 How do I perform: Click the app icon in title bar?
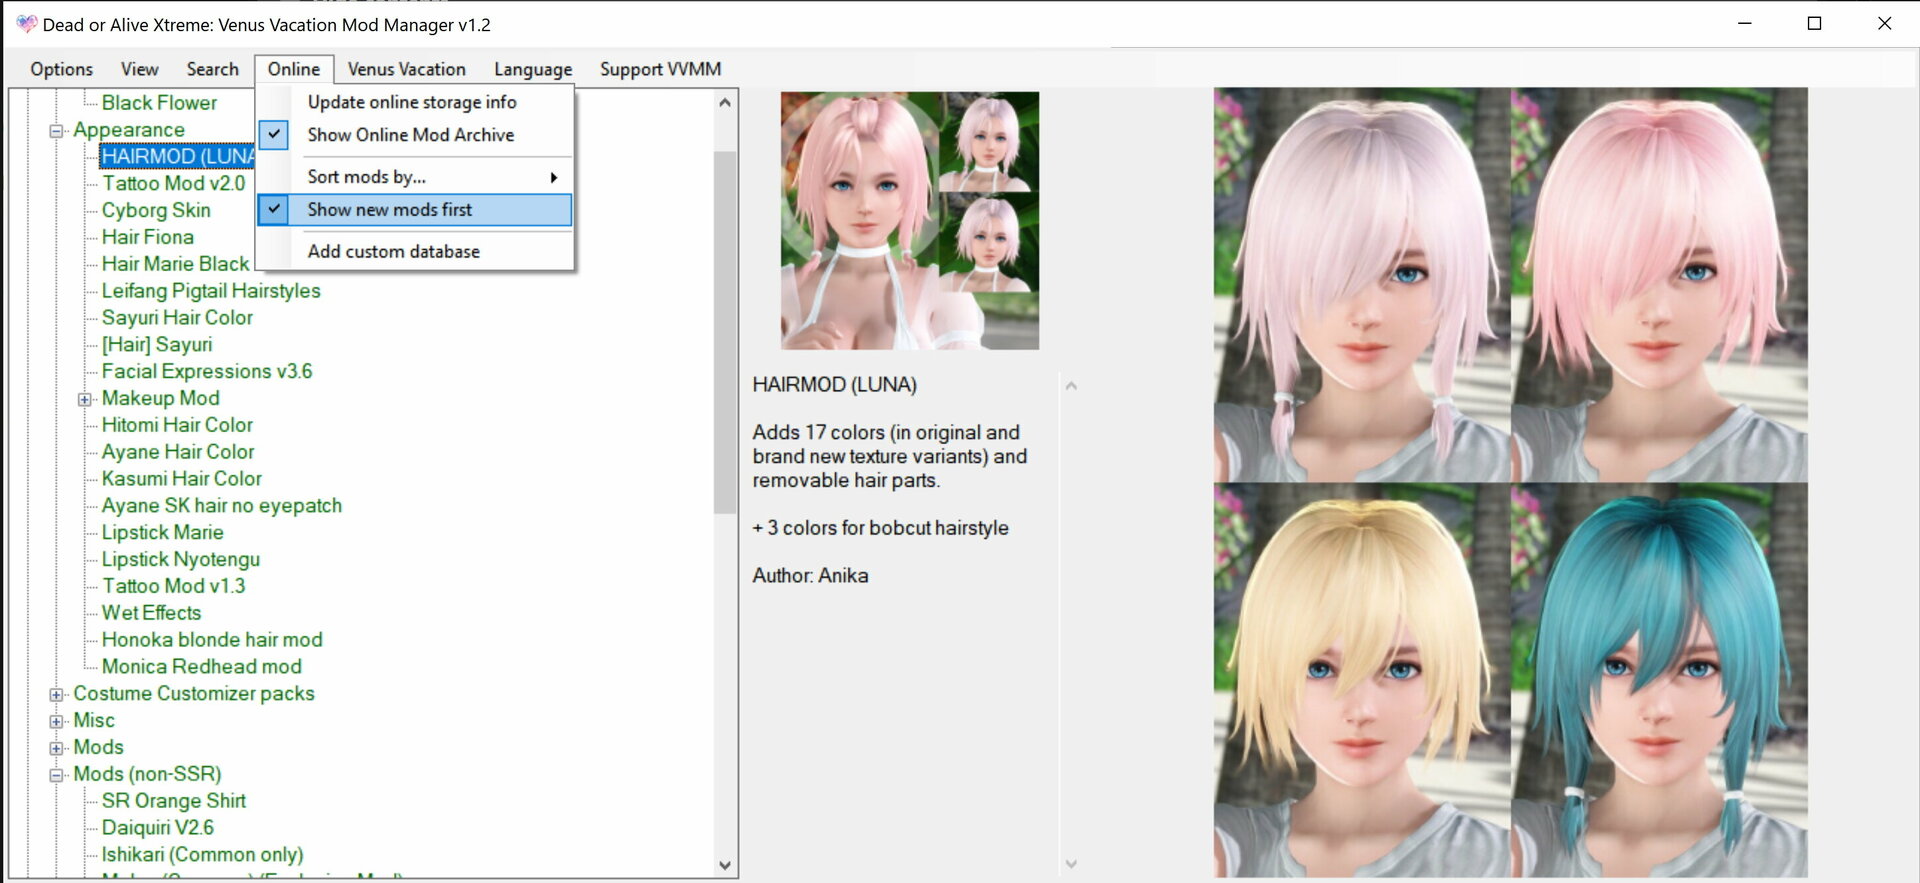pyautogui.click(x=26, y=24)
